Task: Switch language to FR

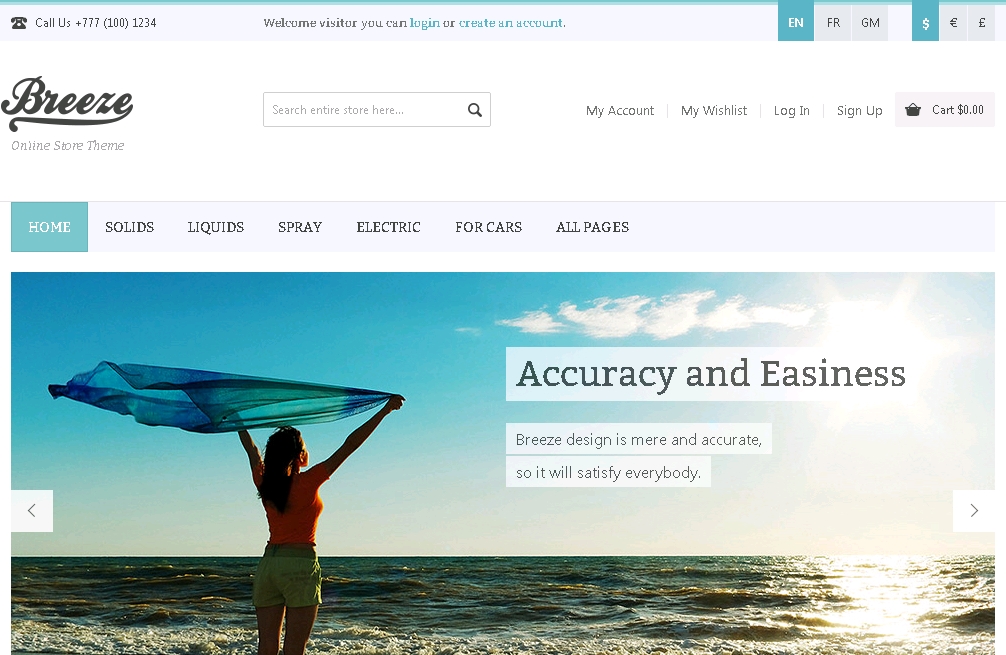Action: tap(833, 22)
